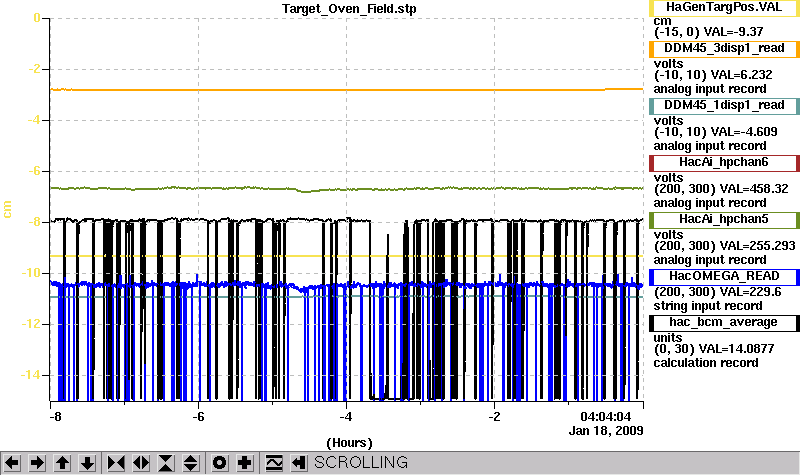Click the calculation record text
800x475 pixels.
[x=706, y=363]
